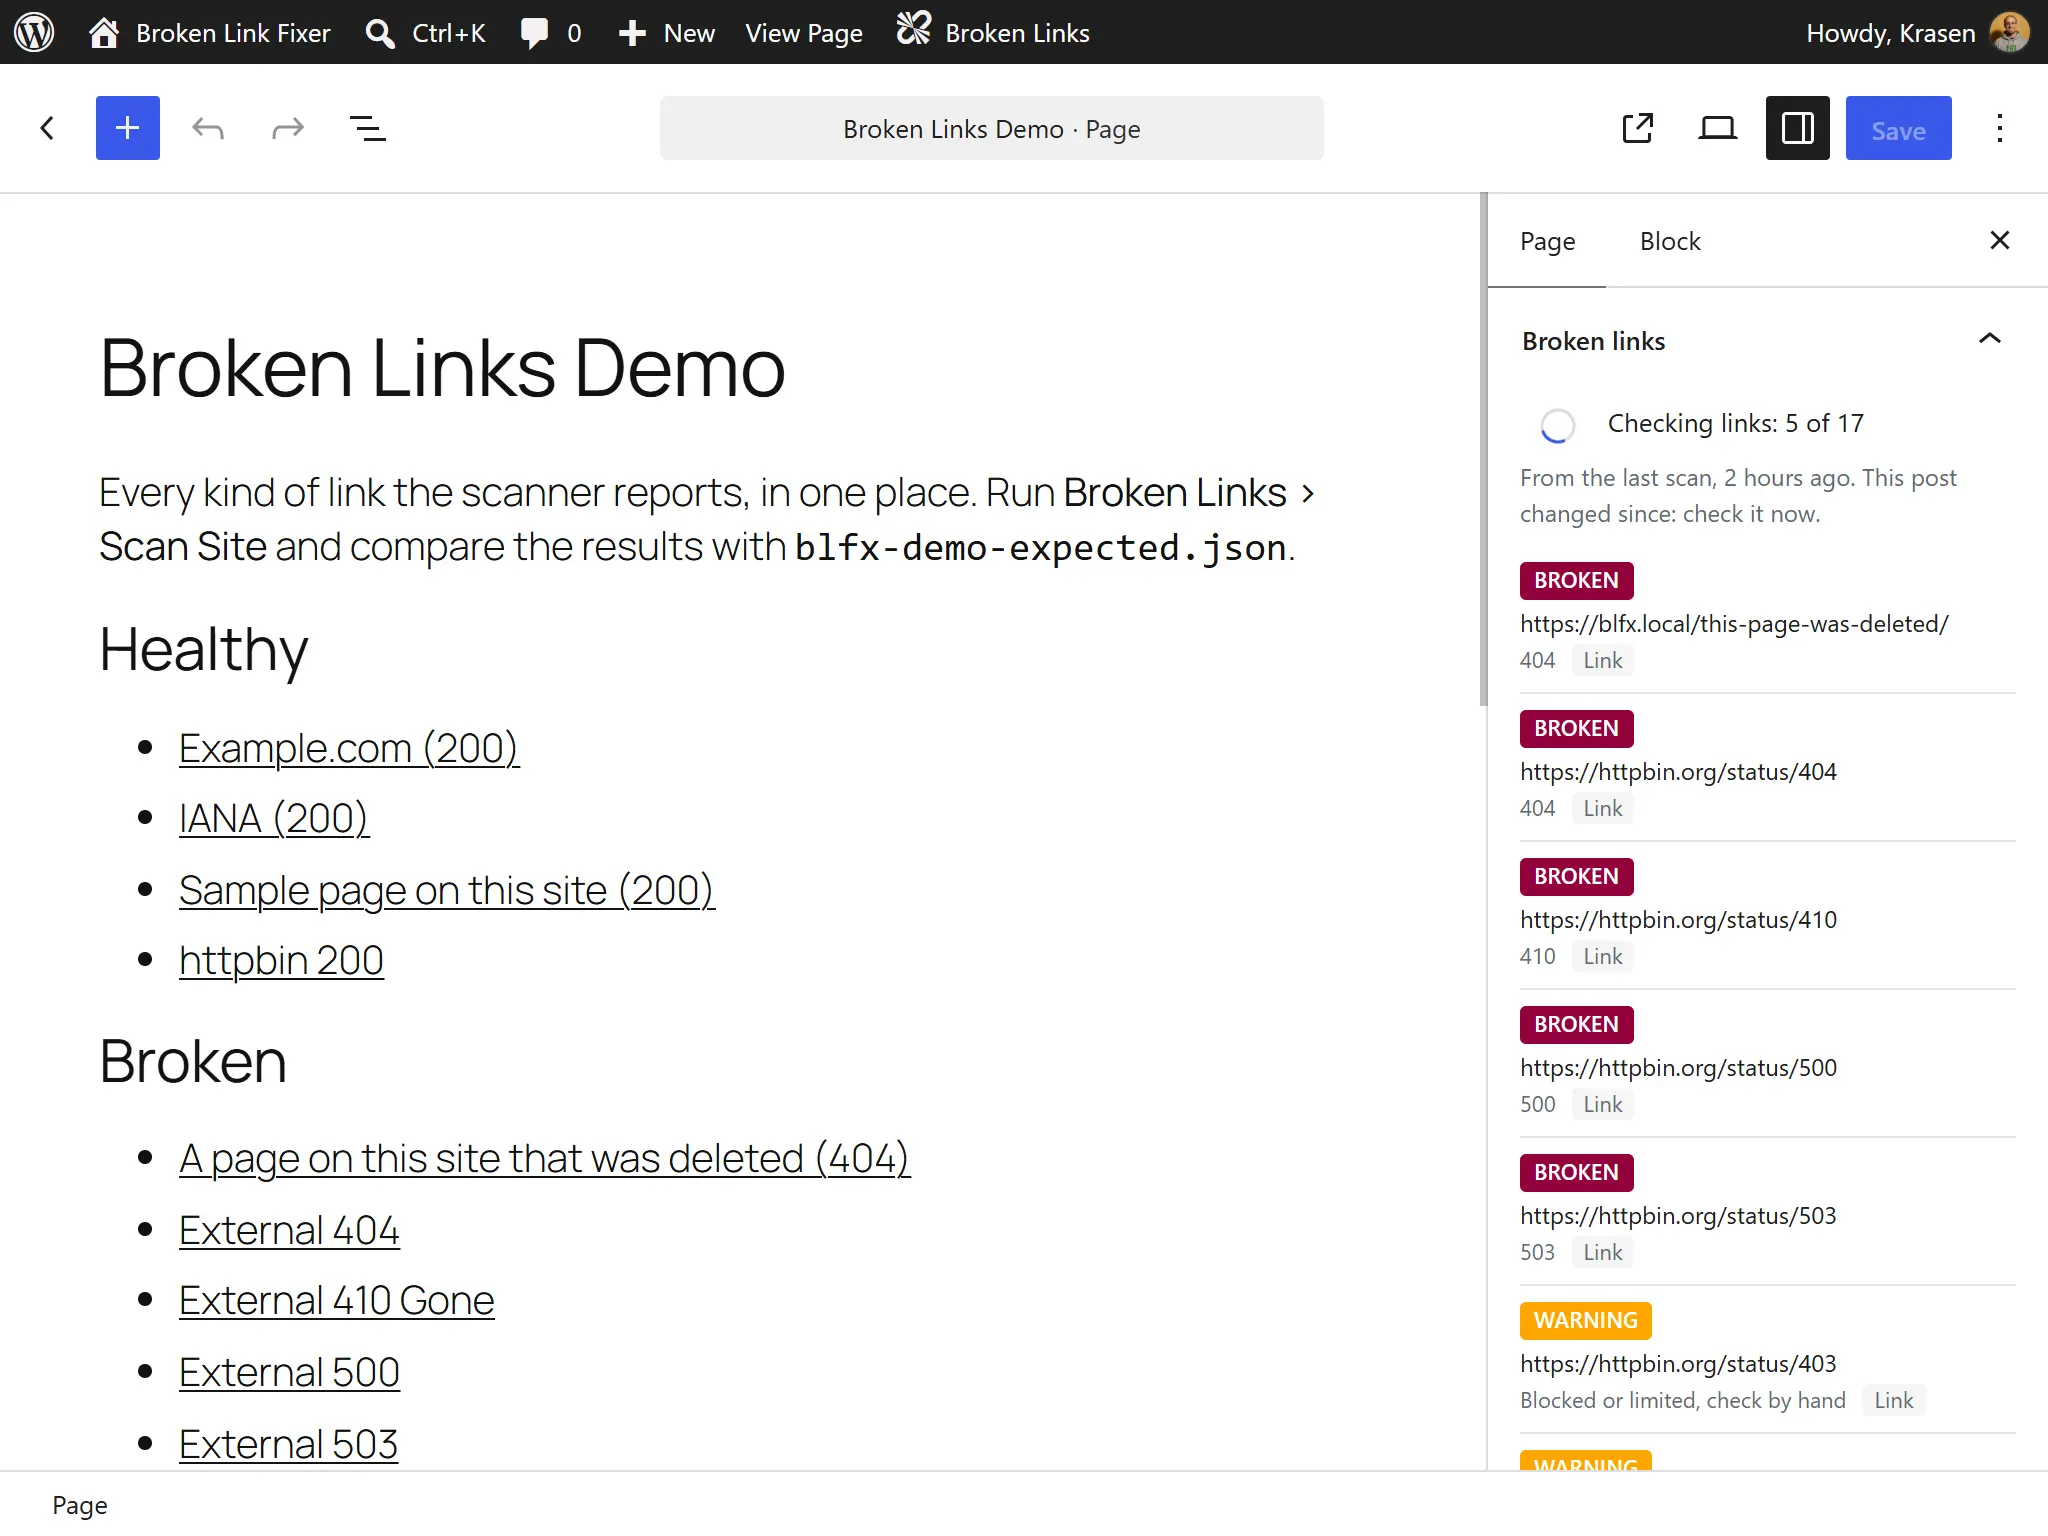Viewport: 2048px width, 1536px height.
Task: Open Howdy, Krasen account menu
Action: pyautogui.click(x=1917, y=32)
